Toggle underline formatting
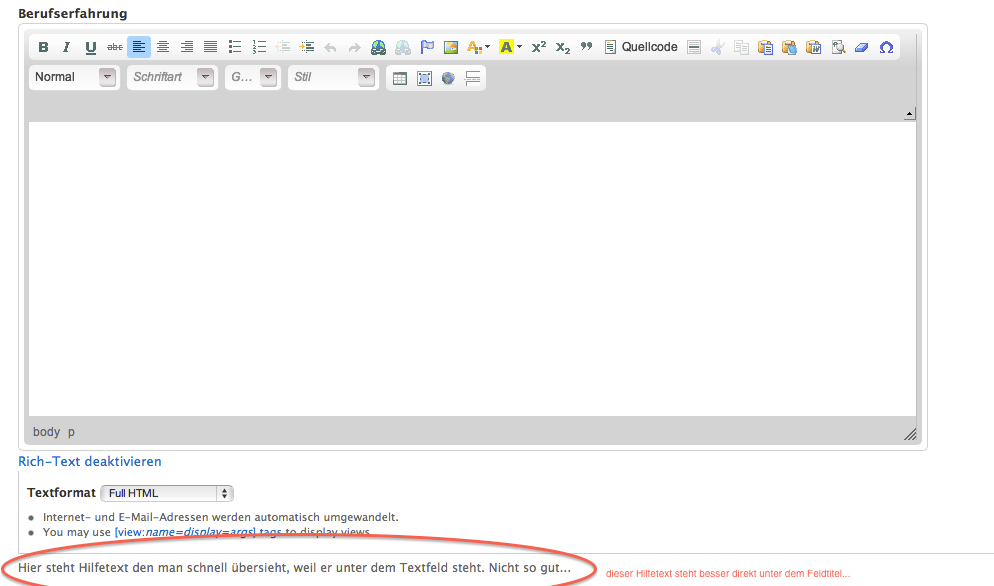Image resolution: width=994 pixels, height=586 pixels. (91, 47)
